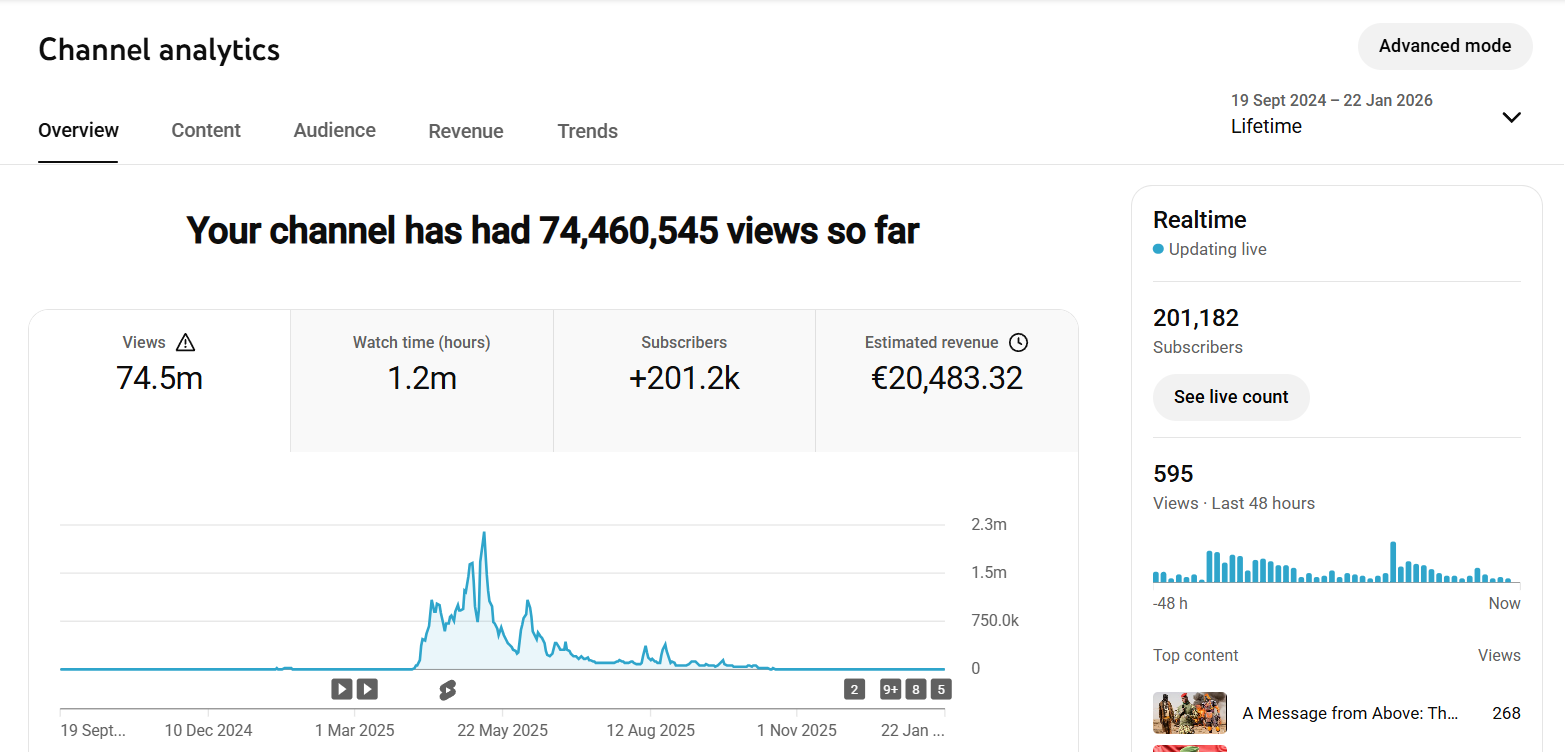Go to the Revenue tab
The image size is (1565, 752).
pyautogui.click(x=466, y=131)
